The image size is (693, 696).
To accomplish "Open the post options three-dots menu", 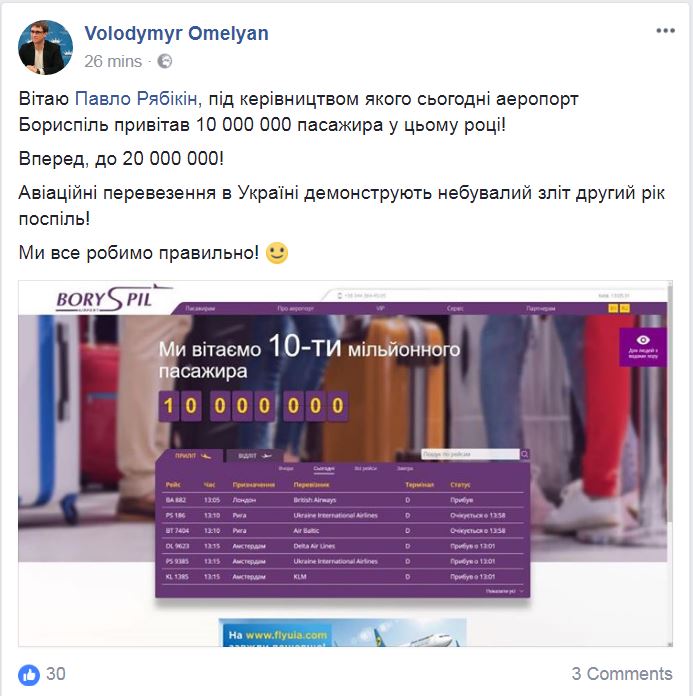I will click(x=665, y=31).
